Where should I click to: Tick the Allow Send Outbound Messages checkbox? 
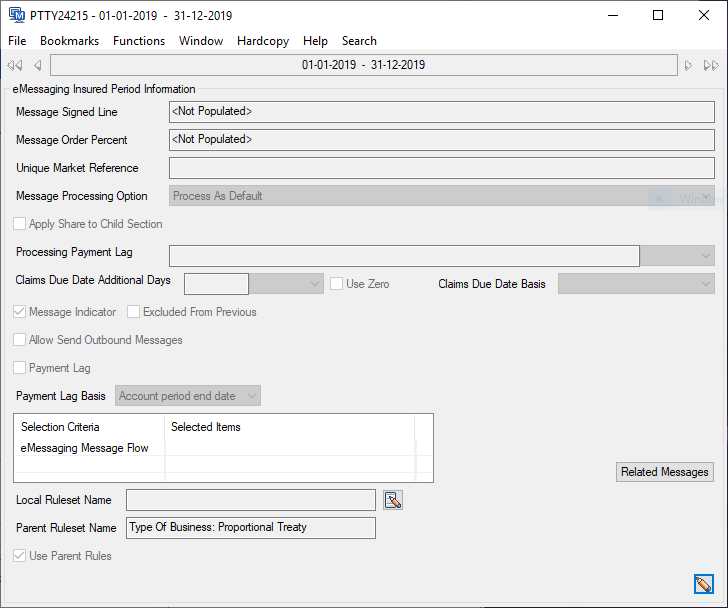[x=20, y=340]
